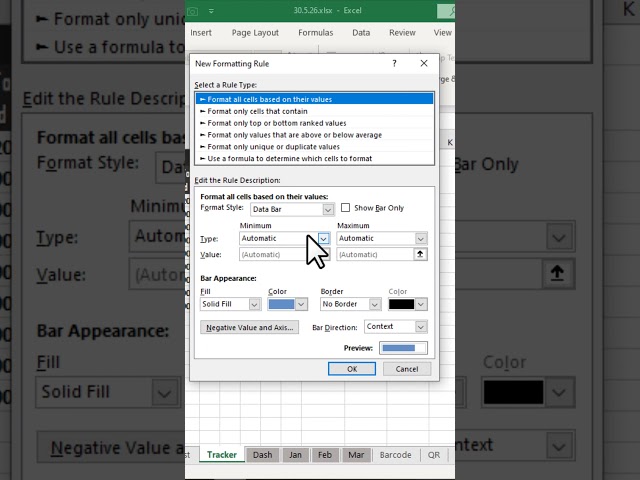
Task: Switch to the Barcode sheet tab
Action: [x=395, y=455]
